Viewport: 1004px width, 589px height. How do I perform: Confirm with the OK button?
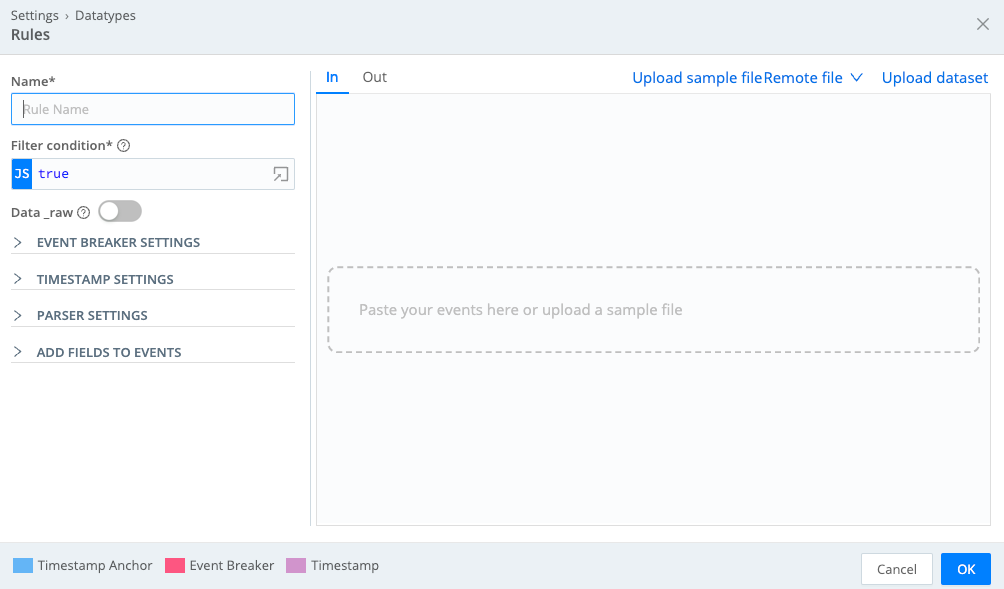pyautogui.click(x=966, y=569)
